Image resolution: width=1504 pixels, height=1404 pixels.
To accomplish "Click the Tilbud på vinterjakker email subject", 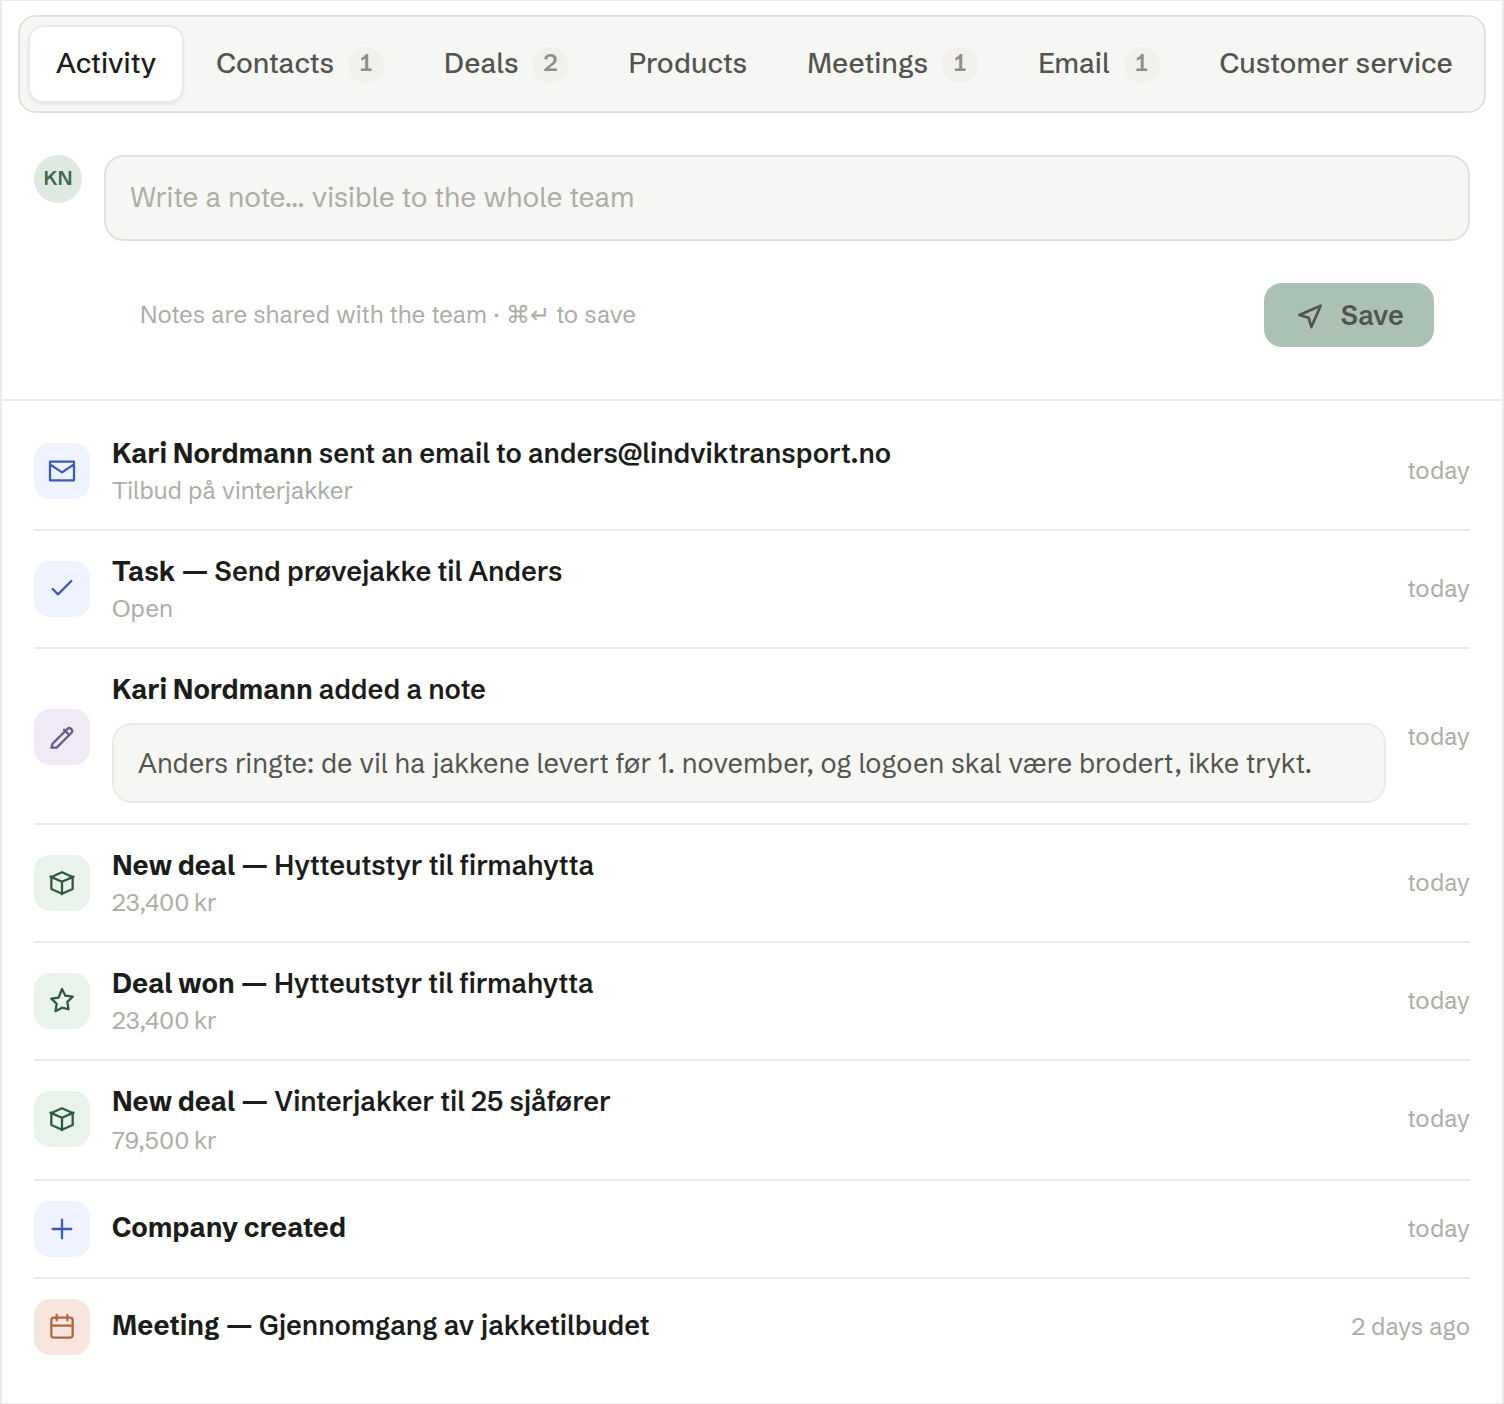I will coord(232,491).
